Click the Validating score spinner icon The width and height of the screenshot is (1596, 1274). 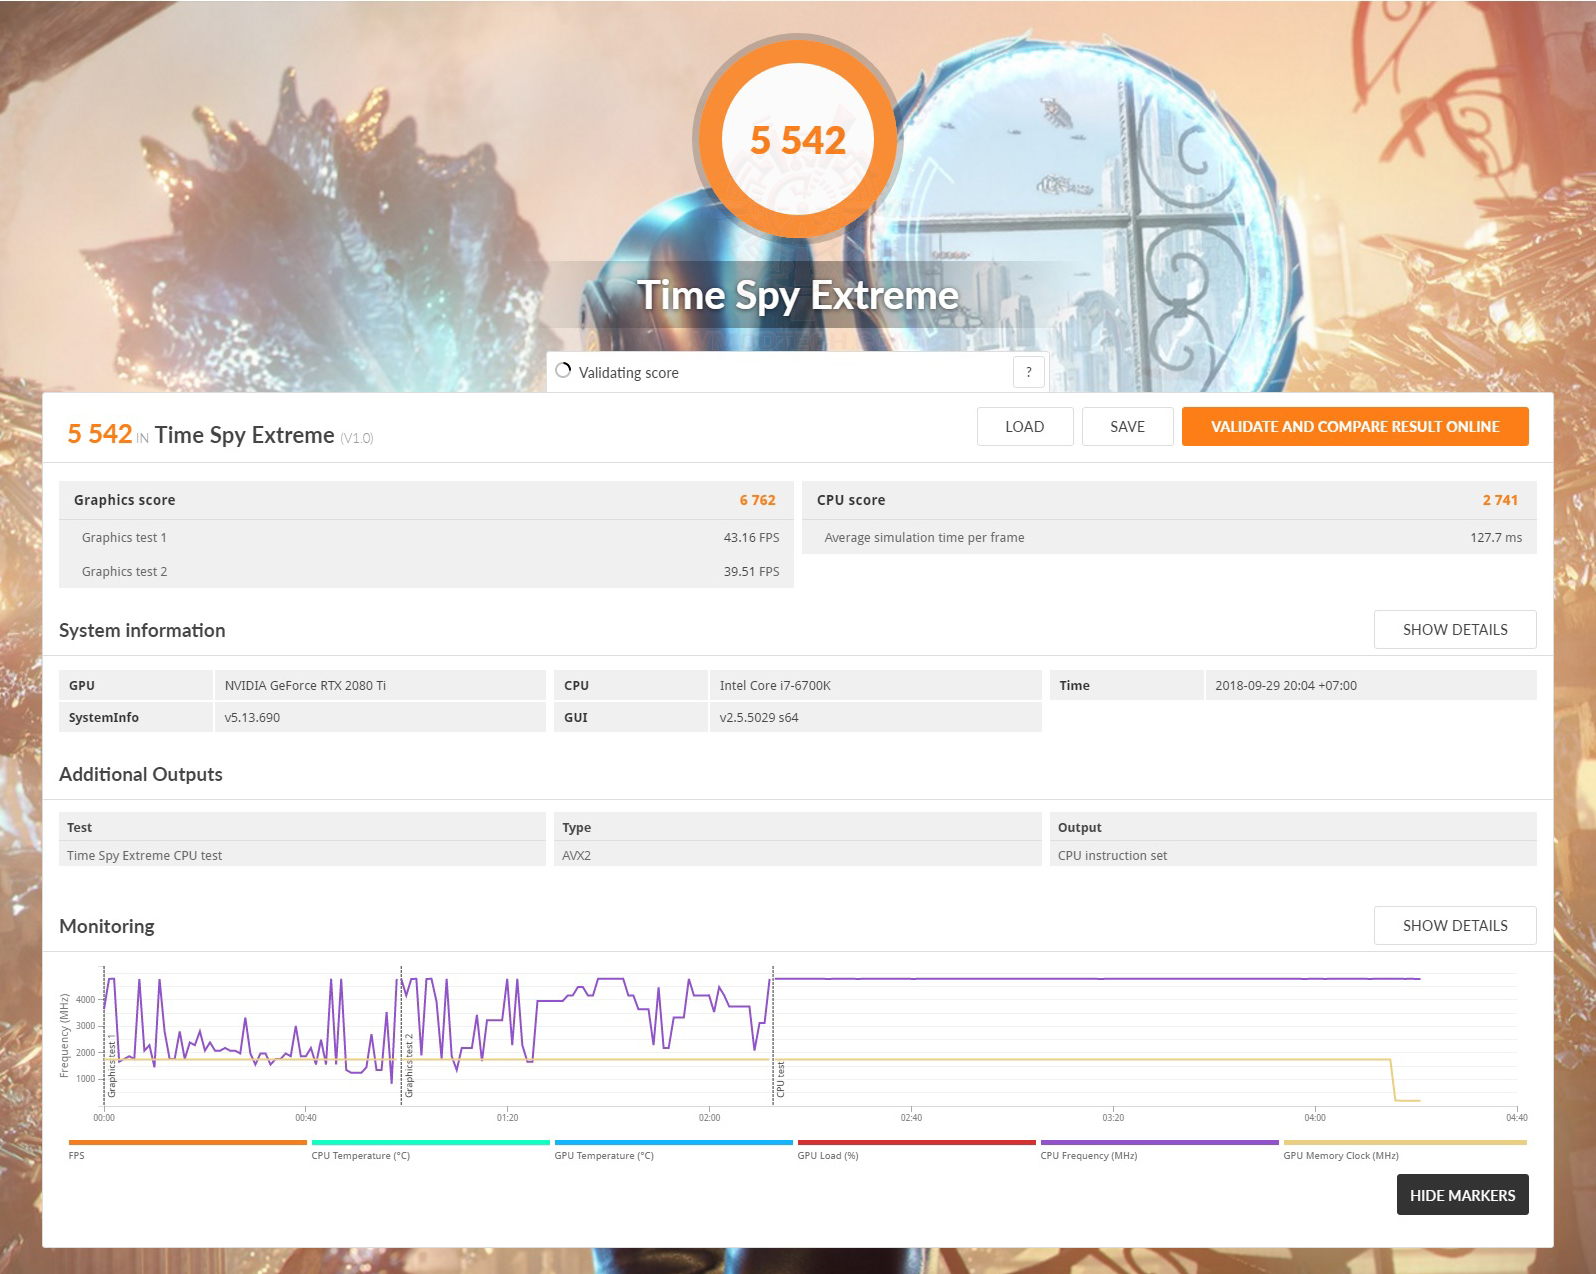point(563,371)
